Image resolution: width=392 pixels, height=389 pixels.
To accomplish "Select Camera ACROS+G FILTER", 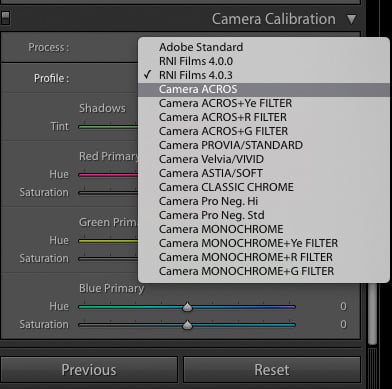I will (264, 131).
